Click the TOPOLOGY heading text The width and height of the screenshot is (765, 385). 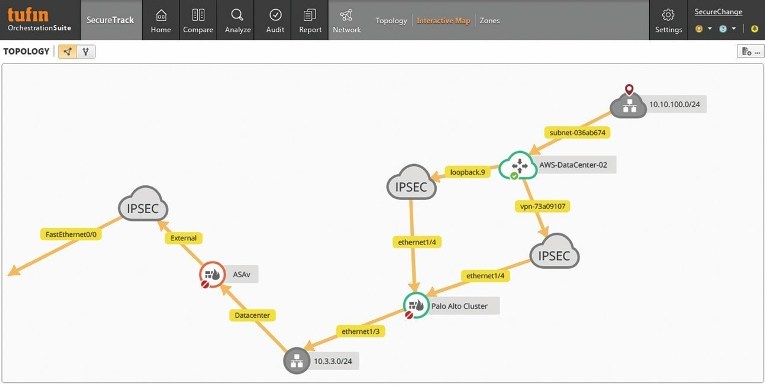(26, 51)
